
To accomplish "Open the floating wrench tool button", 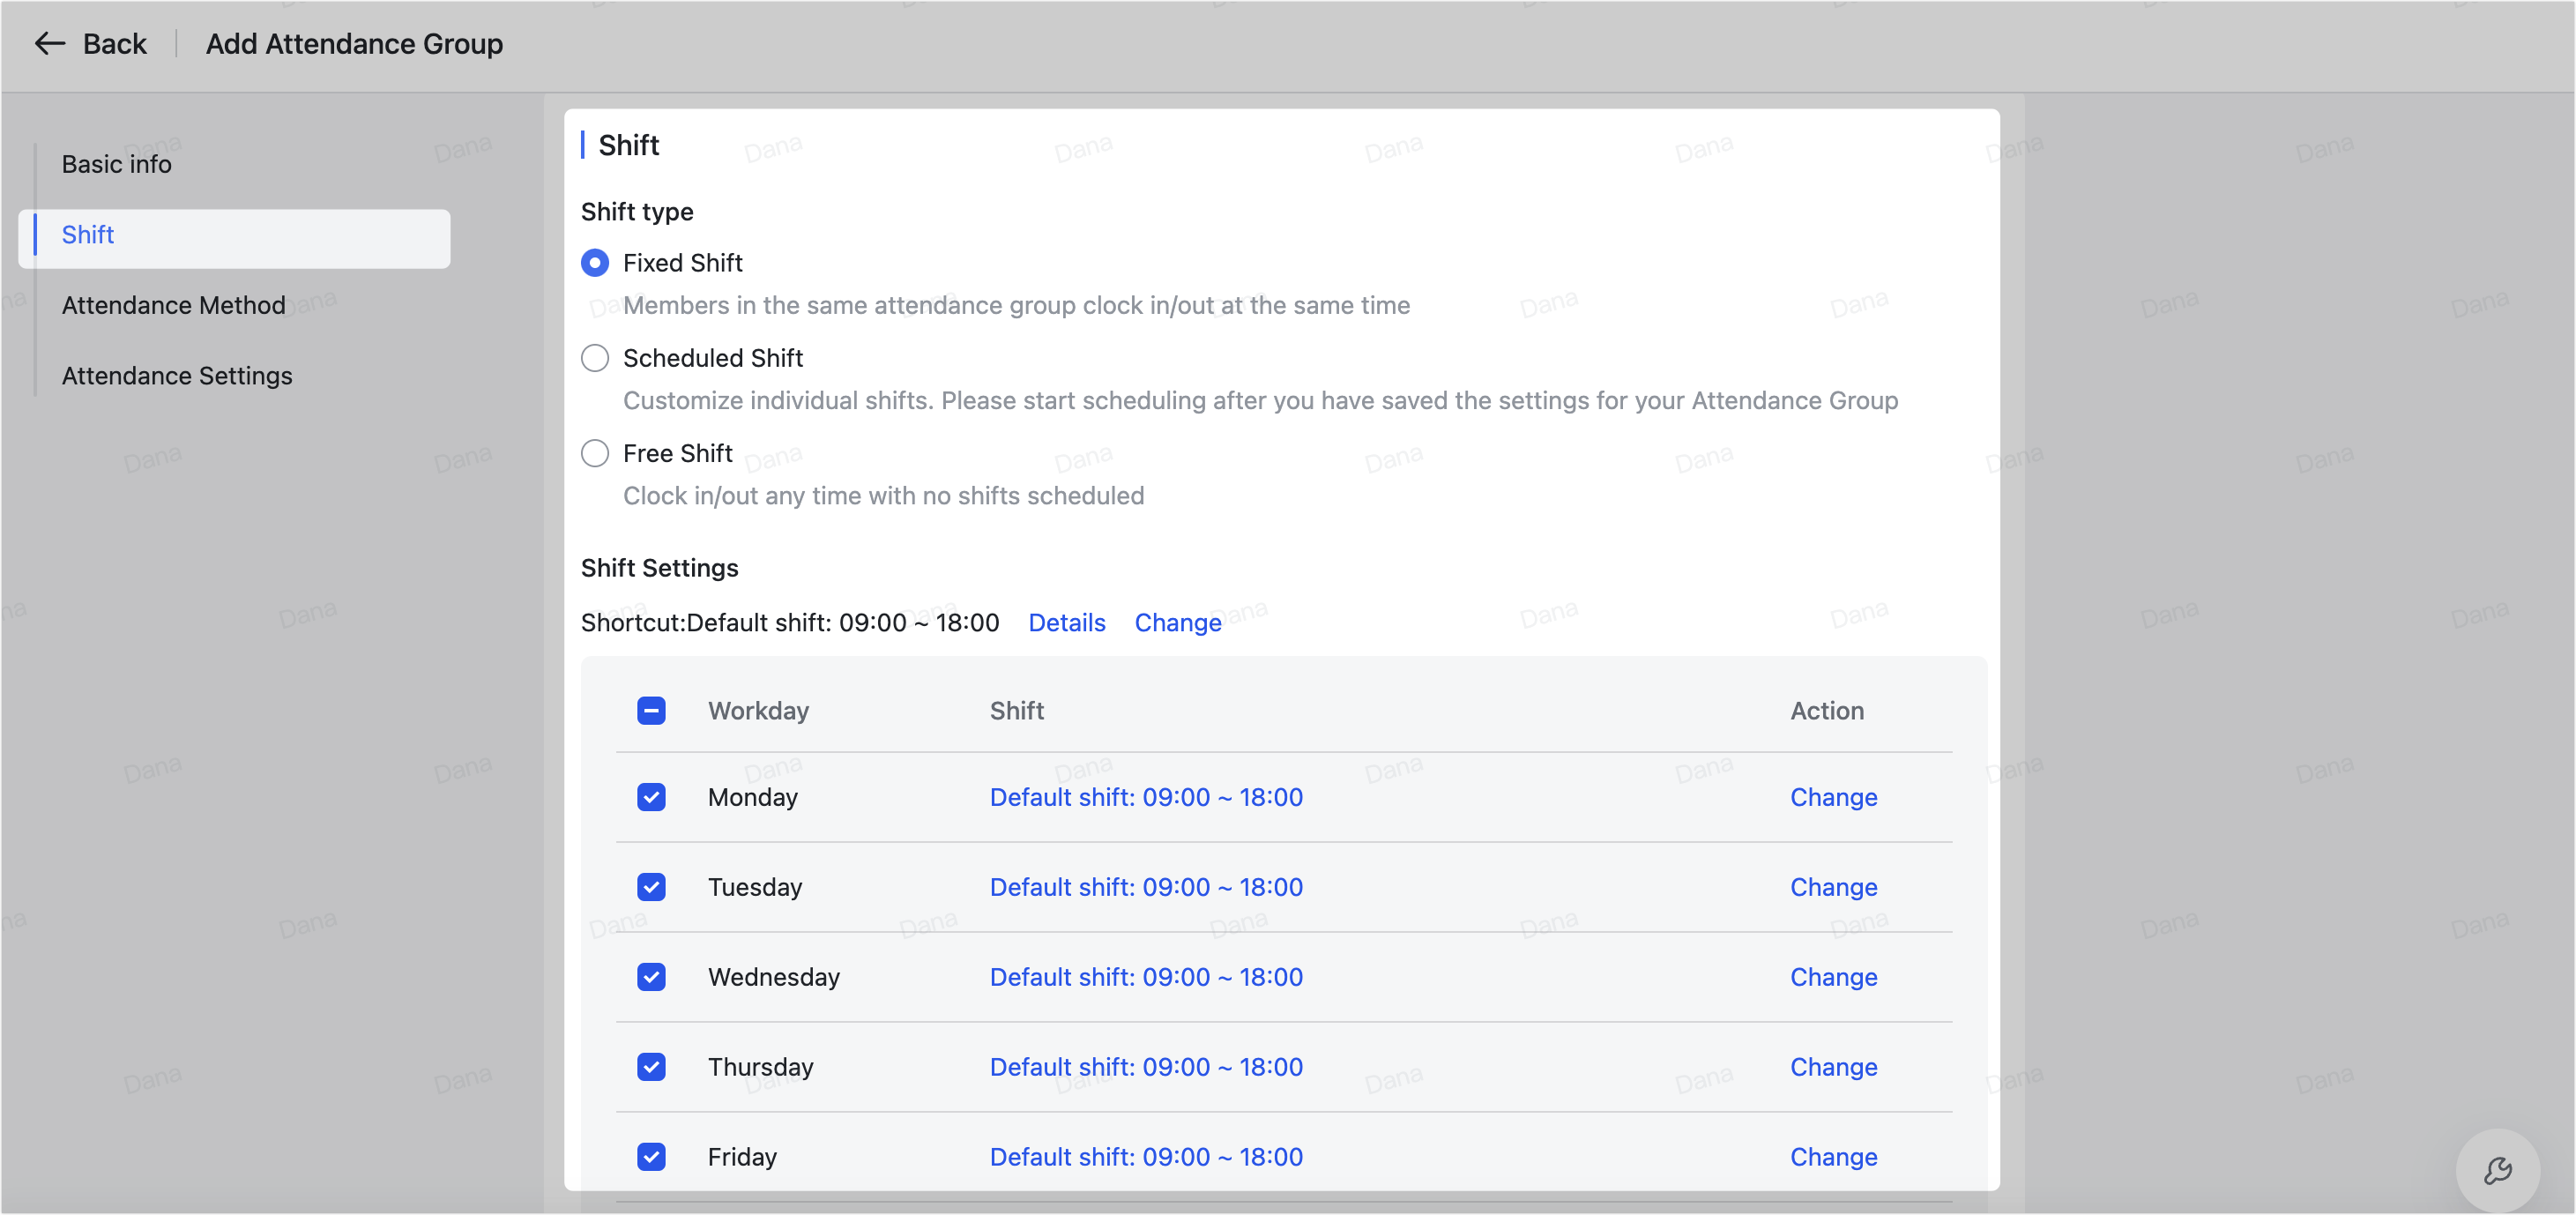I will [2499, 1169].
